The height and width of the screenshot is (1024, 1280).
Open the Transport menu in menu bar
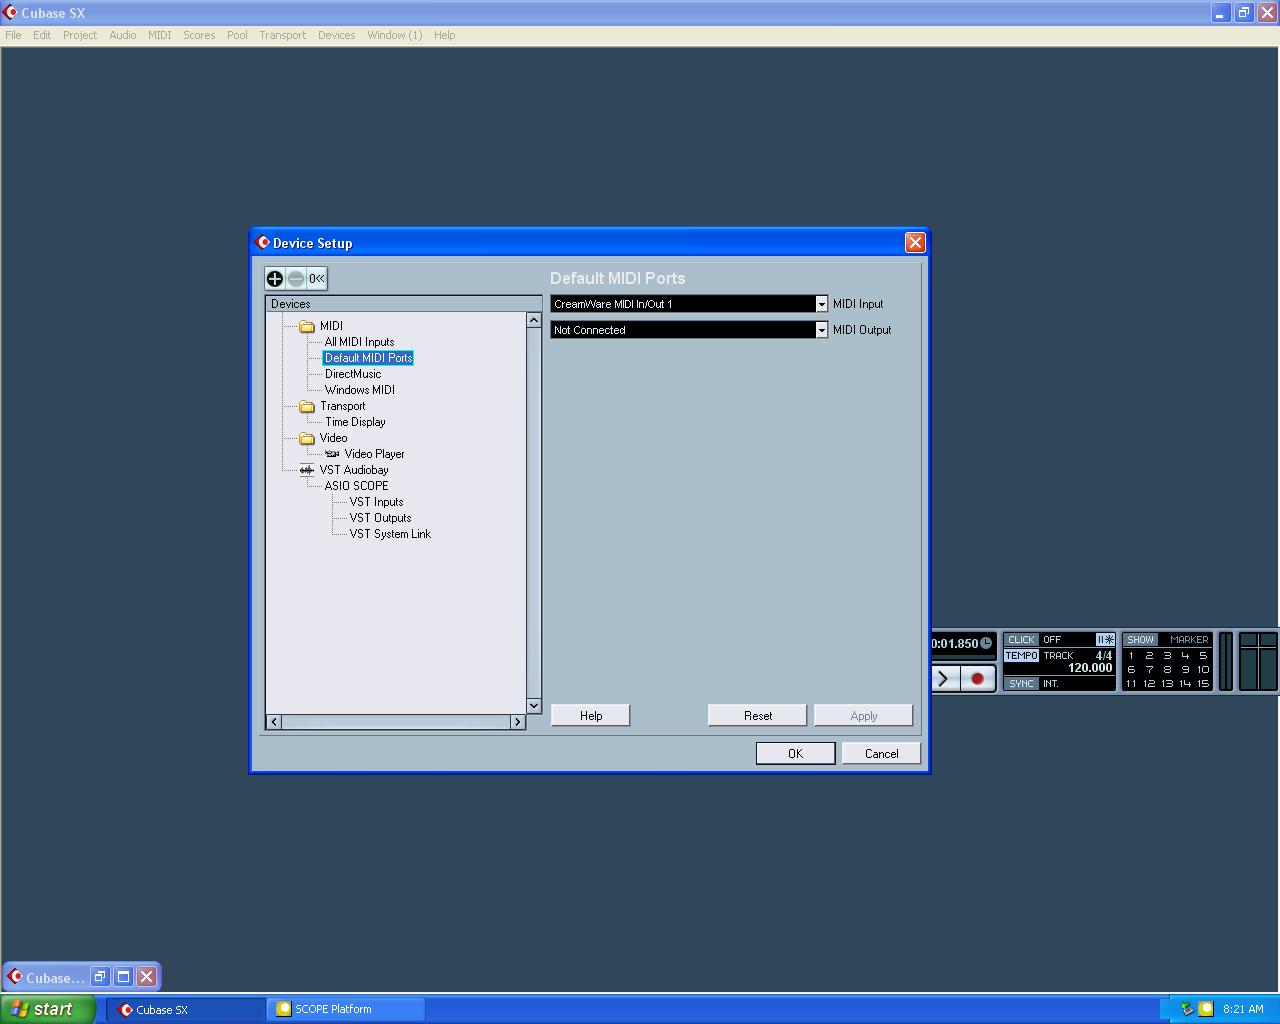(x=283, y=35)
